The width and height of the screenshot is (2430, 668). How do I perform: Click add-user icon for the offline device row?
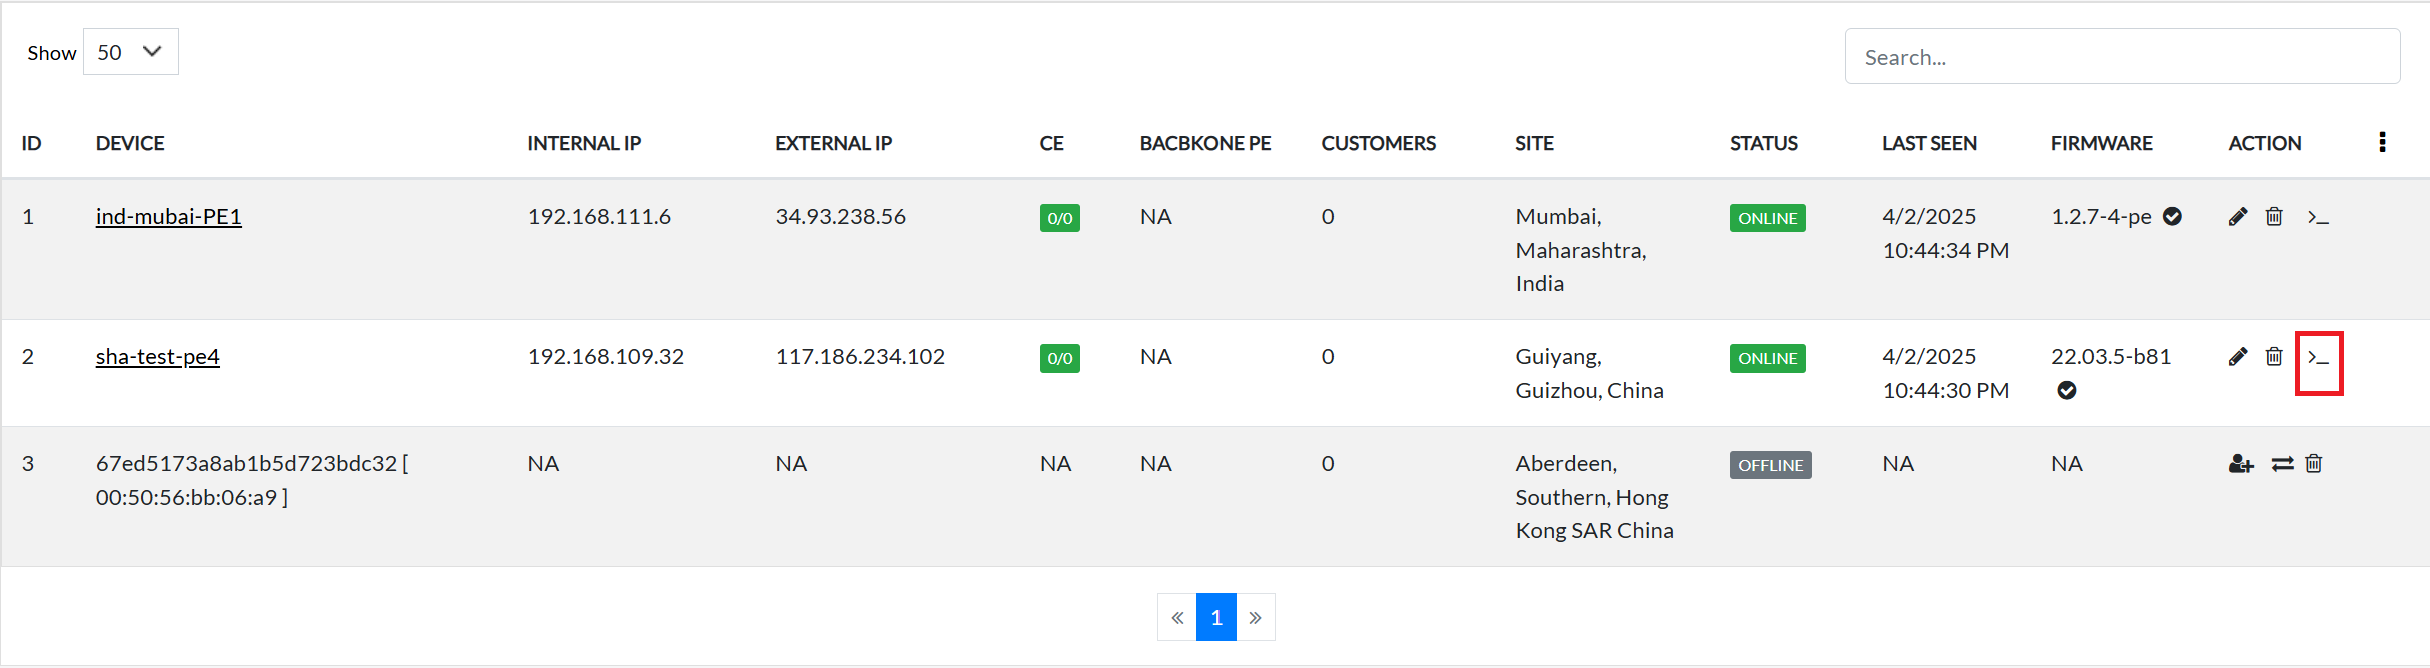(2241, 464)
